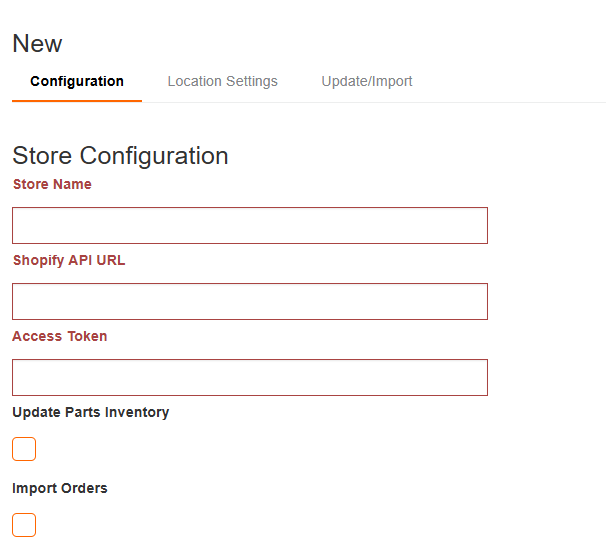
Task: Click the Access Token label text
Action: (x=60, y=336)
